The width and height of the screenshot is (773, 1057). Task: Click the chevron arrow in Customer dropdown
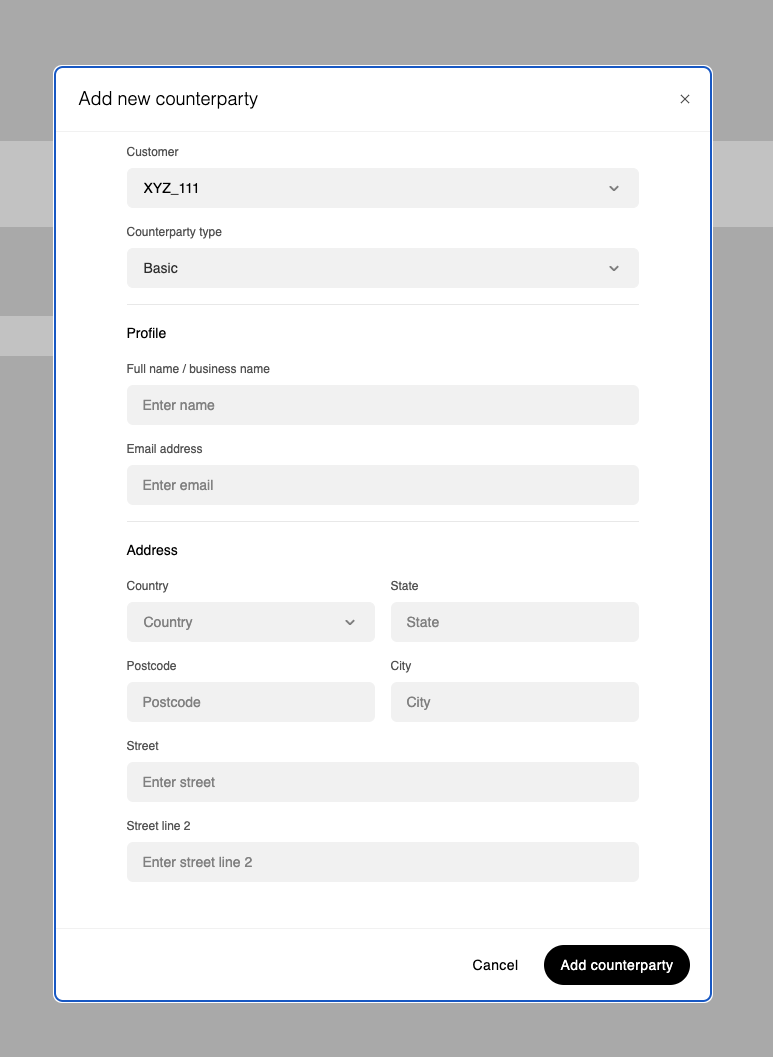pos(614,188)
